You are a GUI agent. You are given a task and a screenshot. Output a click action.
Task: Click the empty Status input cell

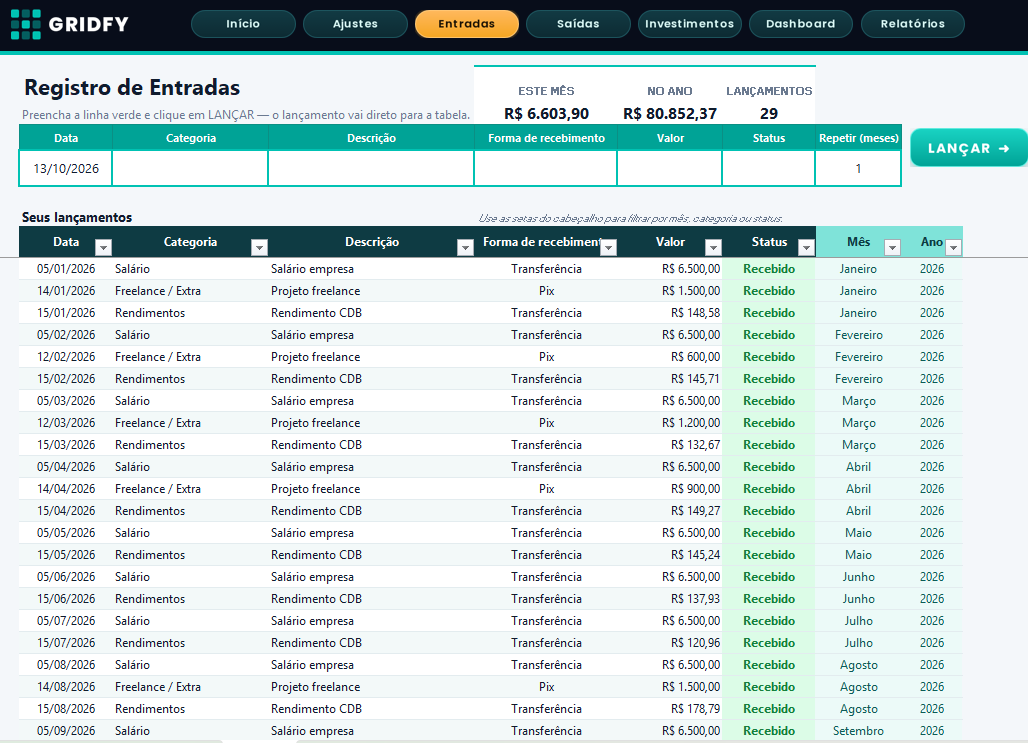[x=768, y=169]
